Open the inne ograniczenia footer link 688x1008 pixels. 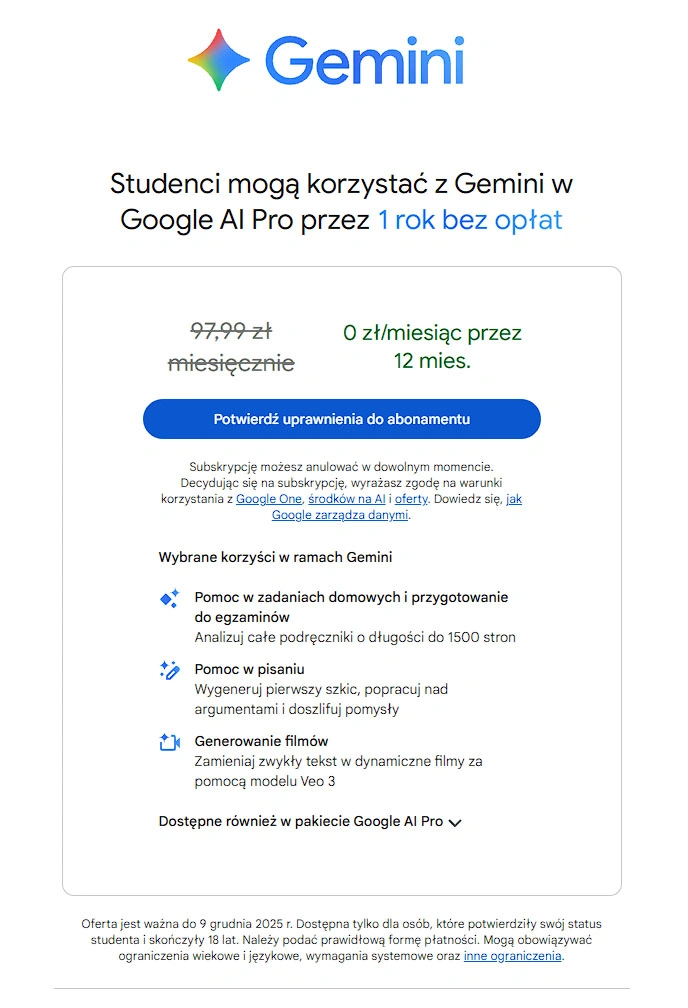click(513, 956)
